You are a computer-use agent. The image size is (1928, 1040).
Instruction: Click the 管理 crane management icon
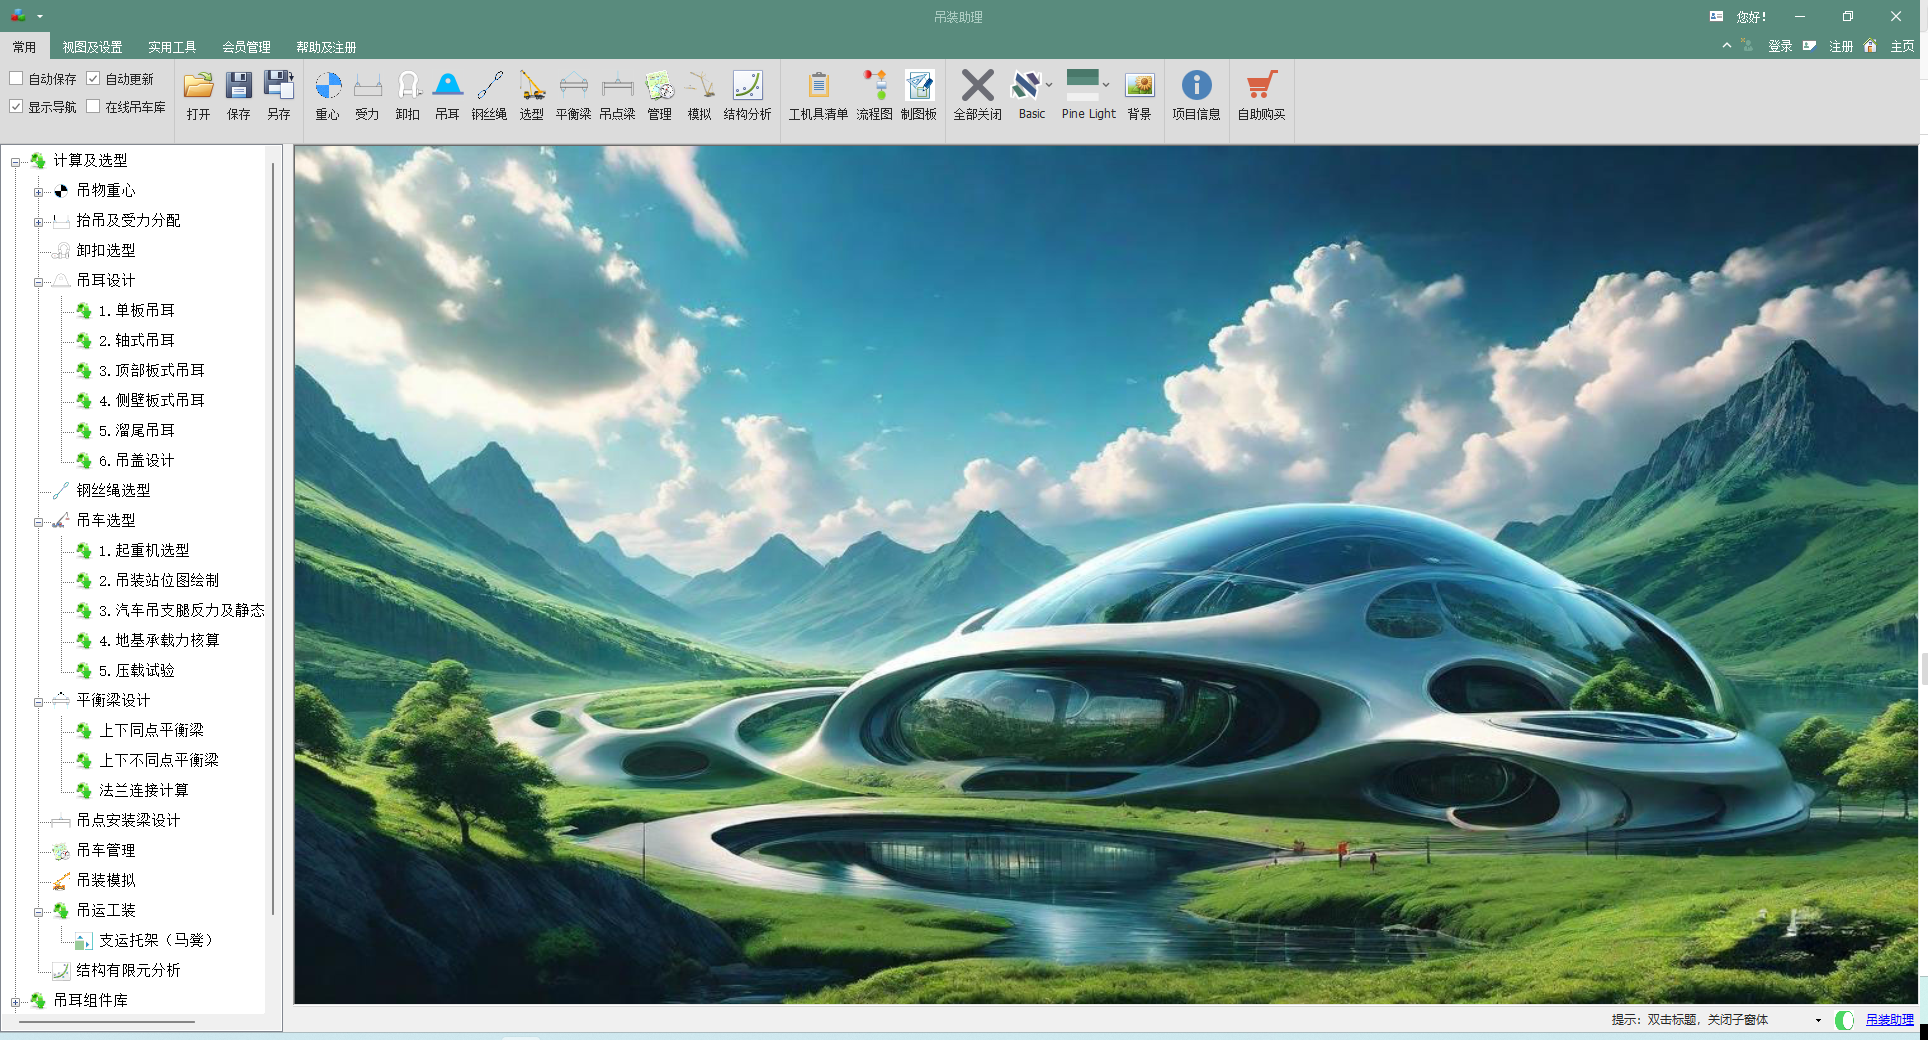[x=659, y=96]
